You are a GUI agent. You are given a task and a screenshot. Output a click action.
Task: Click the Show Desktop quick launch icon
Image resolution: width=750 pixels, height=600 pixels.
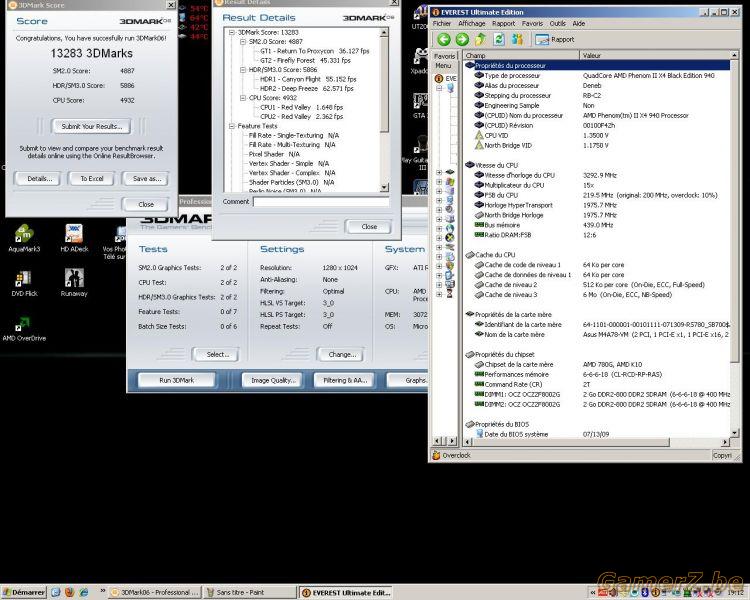(x=55, y=592)
